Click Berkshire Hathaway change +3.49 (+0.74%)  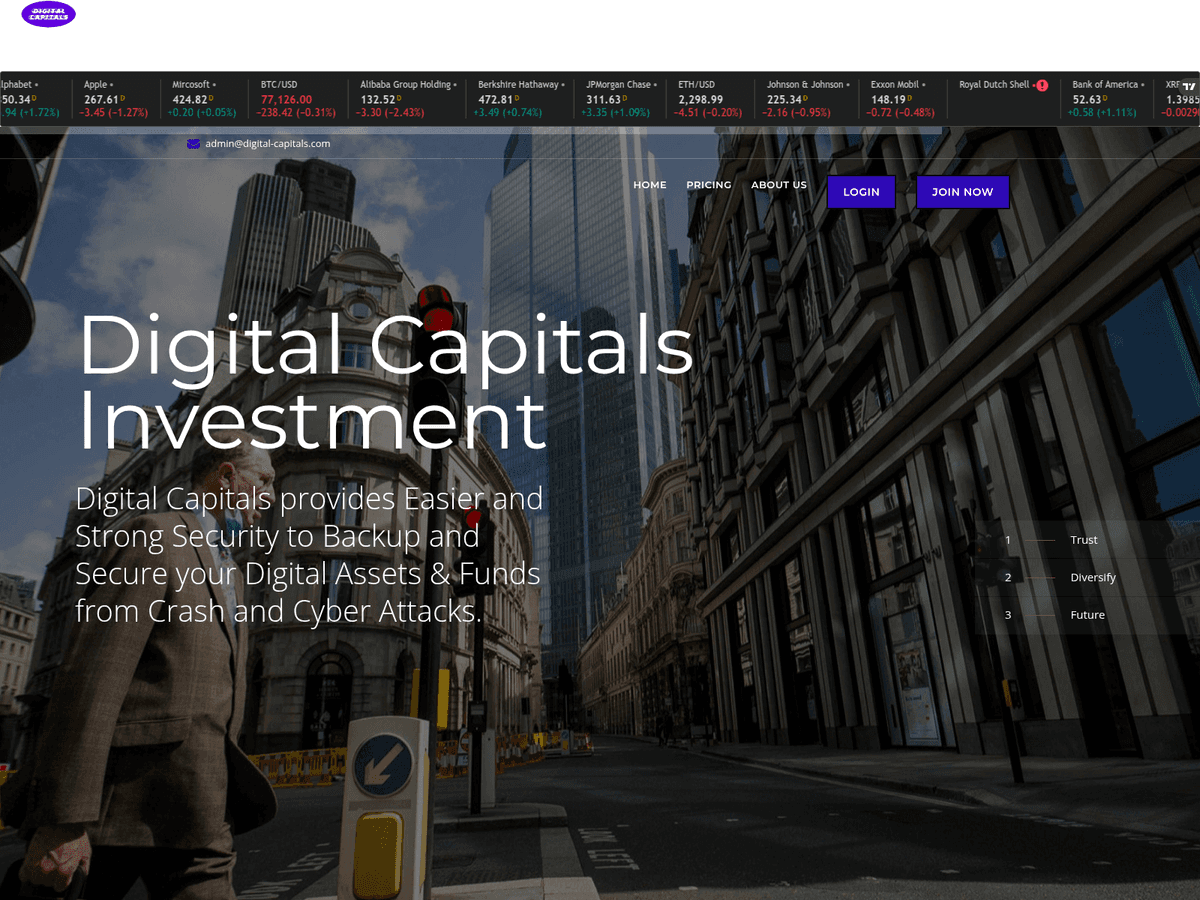(x=508, y=113)
